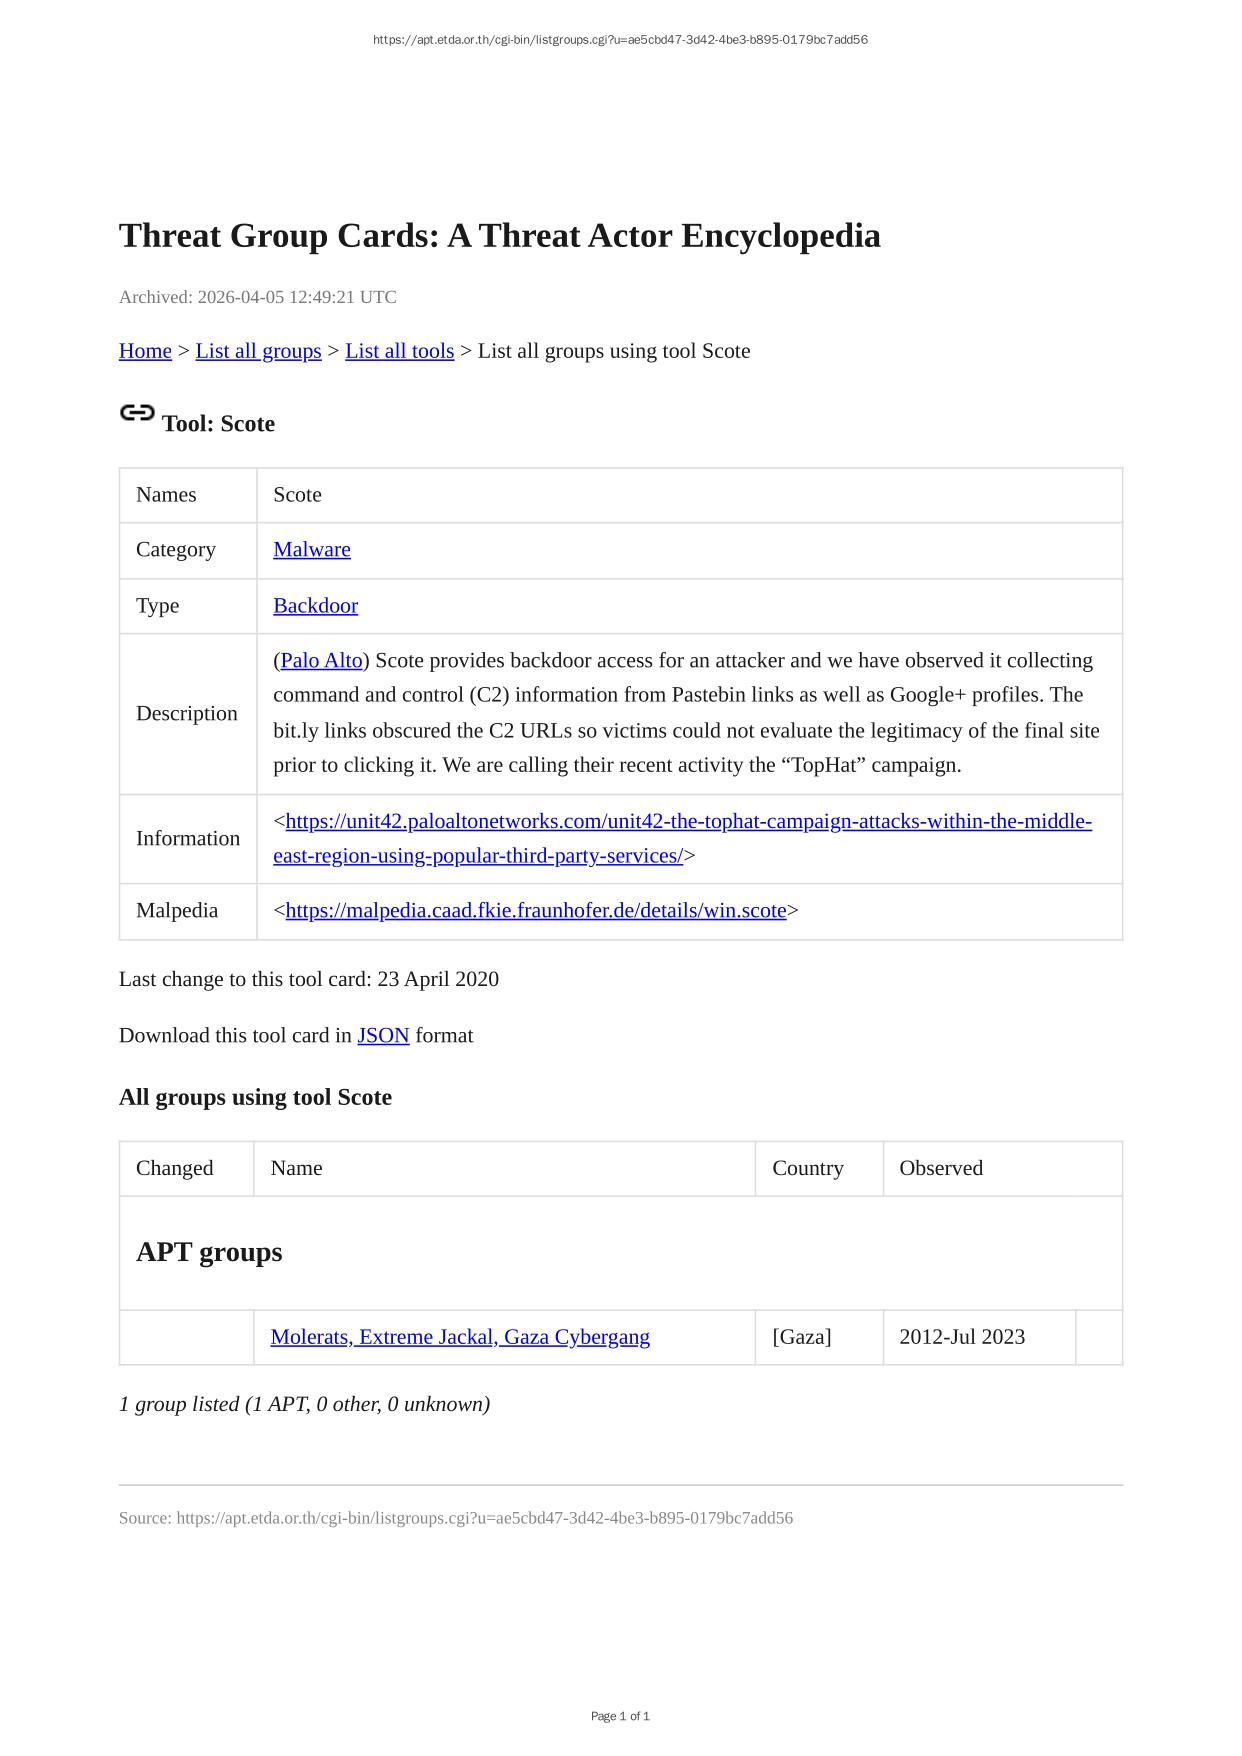Click the APT groups section heading
The image size is (1242, 1756).
tap(209, 1253)
